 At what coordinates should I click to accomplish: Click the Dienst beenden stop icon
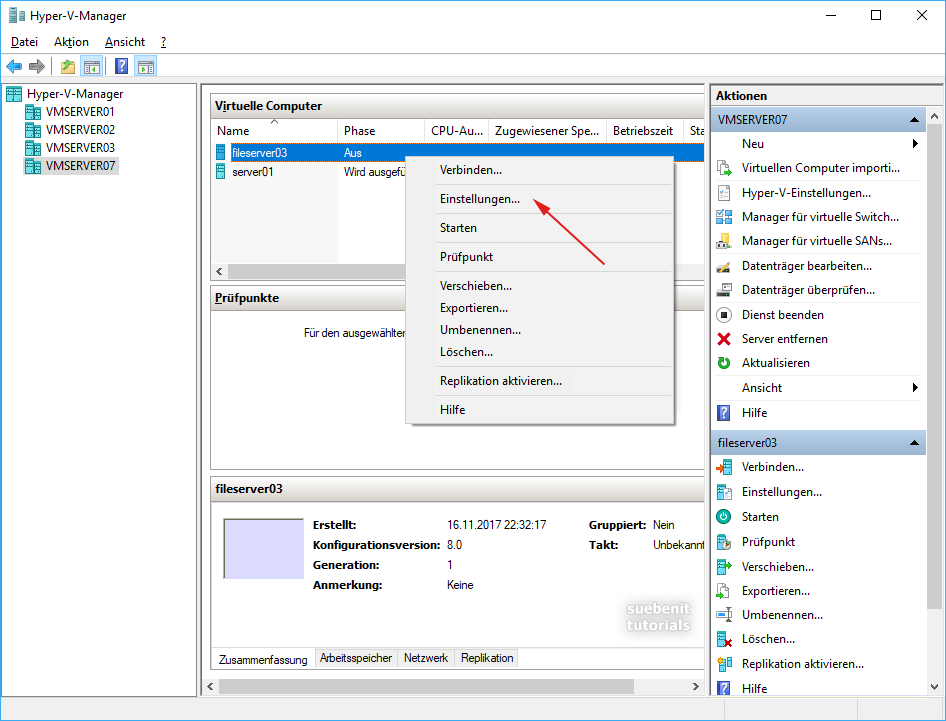click(724, 315)
